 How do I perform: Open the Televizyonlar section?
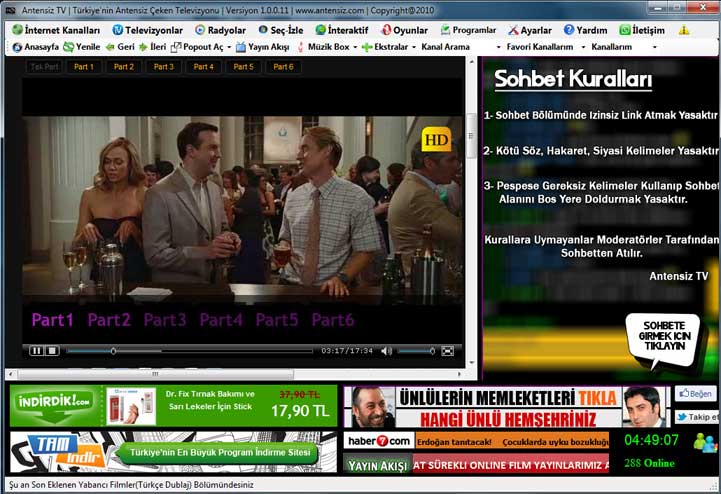[x=148, y=30]
